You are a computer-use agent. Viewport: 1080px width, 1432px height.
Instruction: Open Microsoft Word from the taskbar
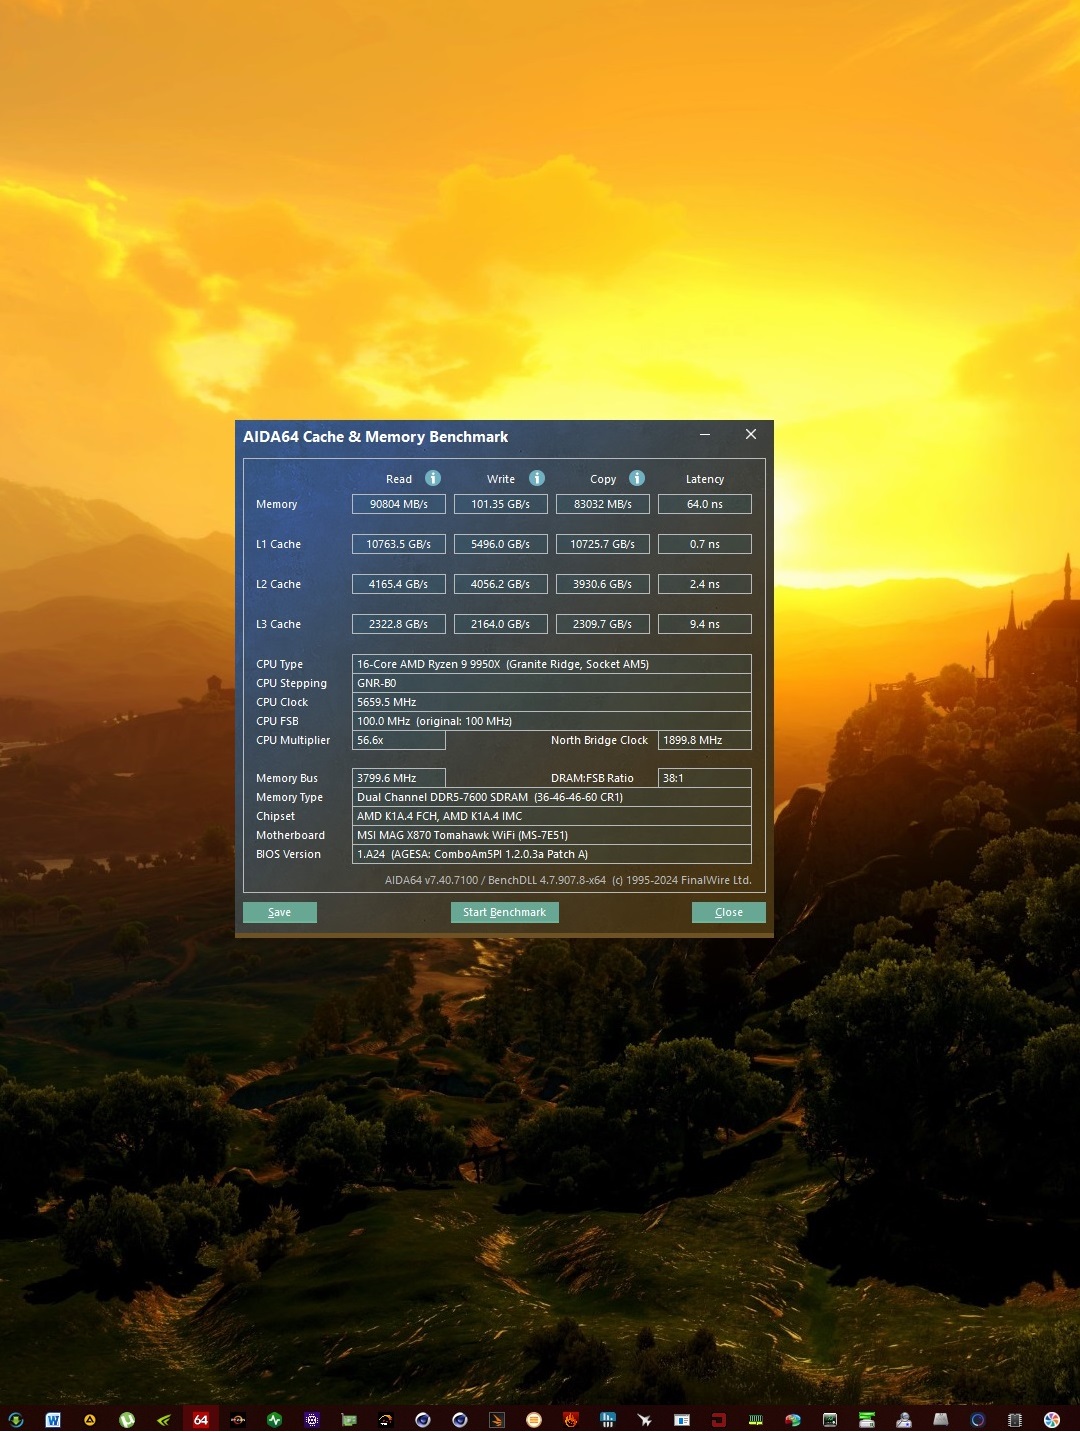click(x=53, y=1419)
